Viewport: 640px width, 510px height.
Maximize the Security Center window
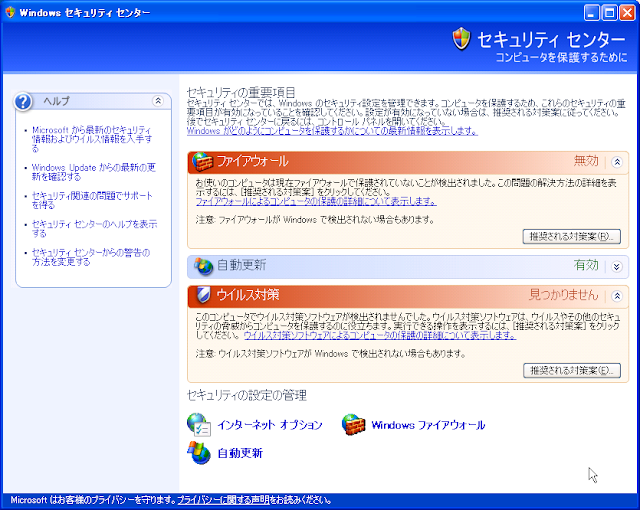coord(609,13)
